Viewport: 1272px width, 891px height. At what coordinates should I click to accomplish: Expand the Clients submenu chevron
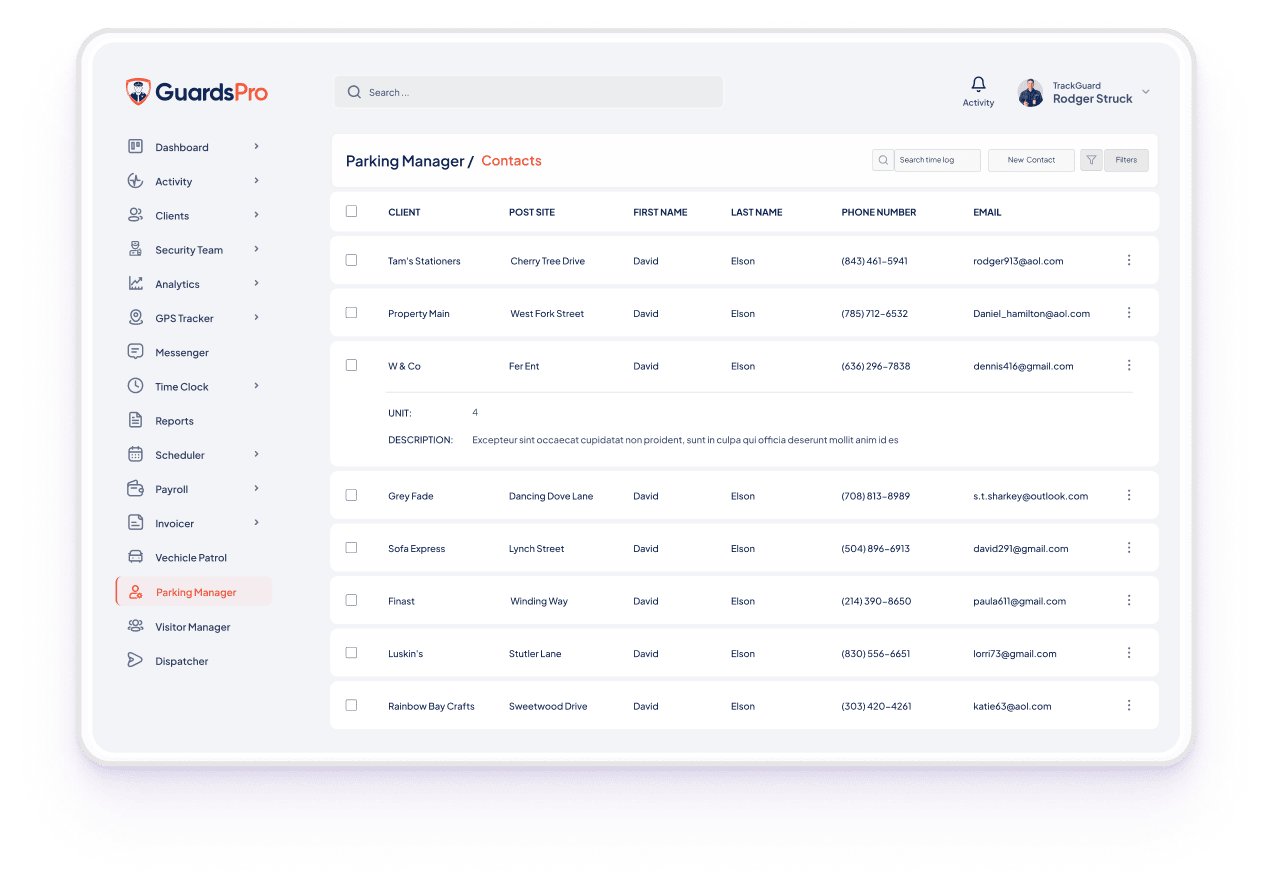(256, 215)
